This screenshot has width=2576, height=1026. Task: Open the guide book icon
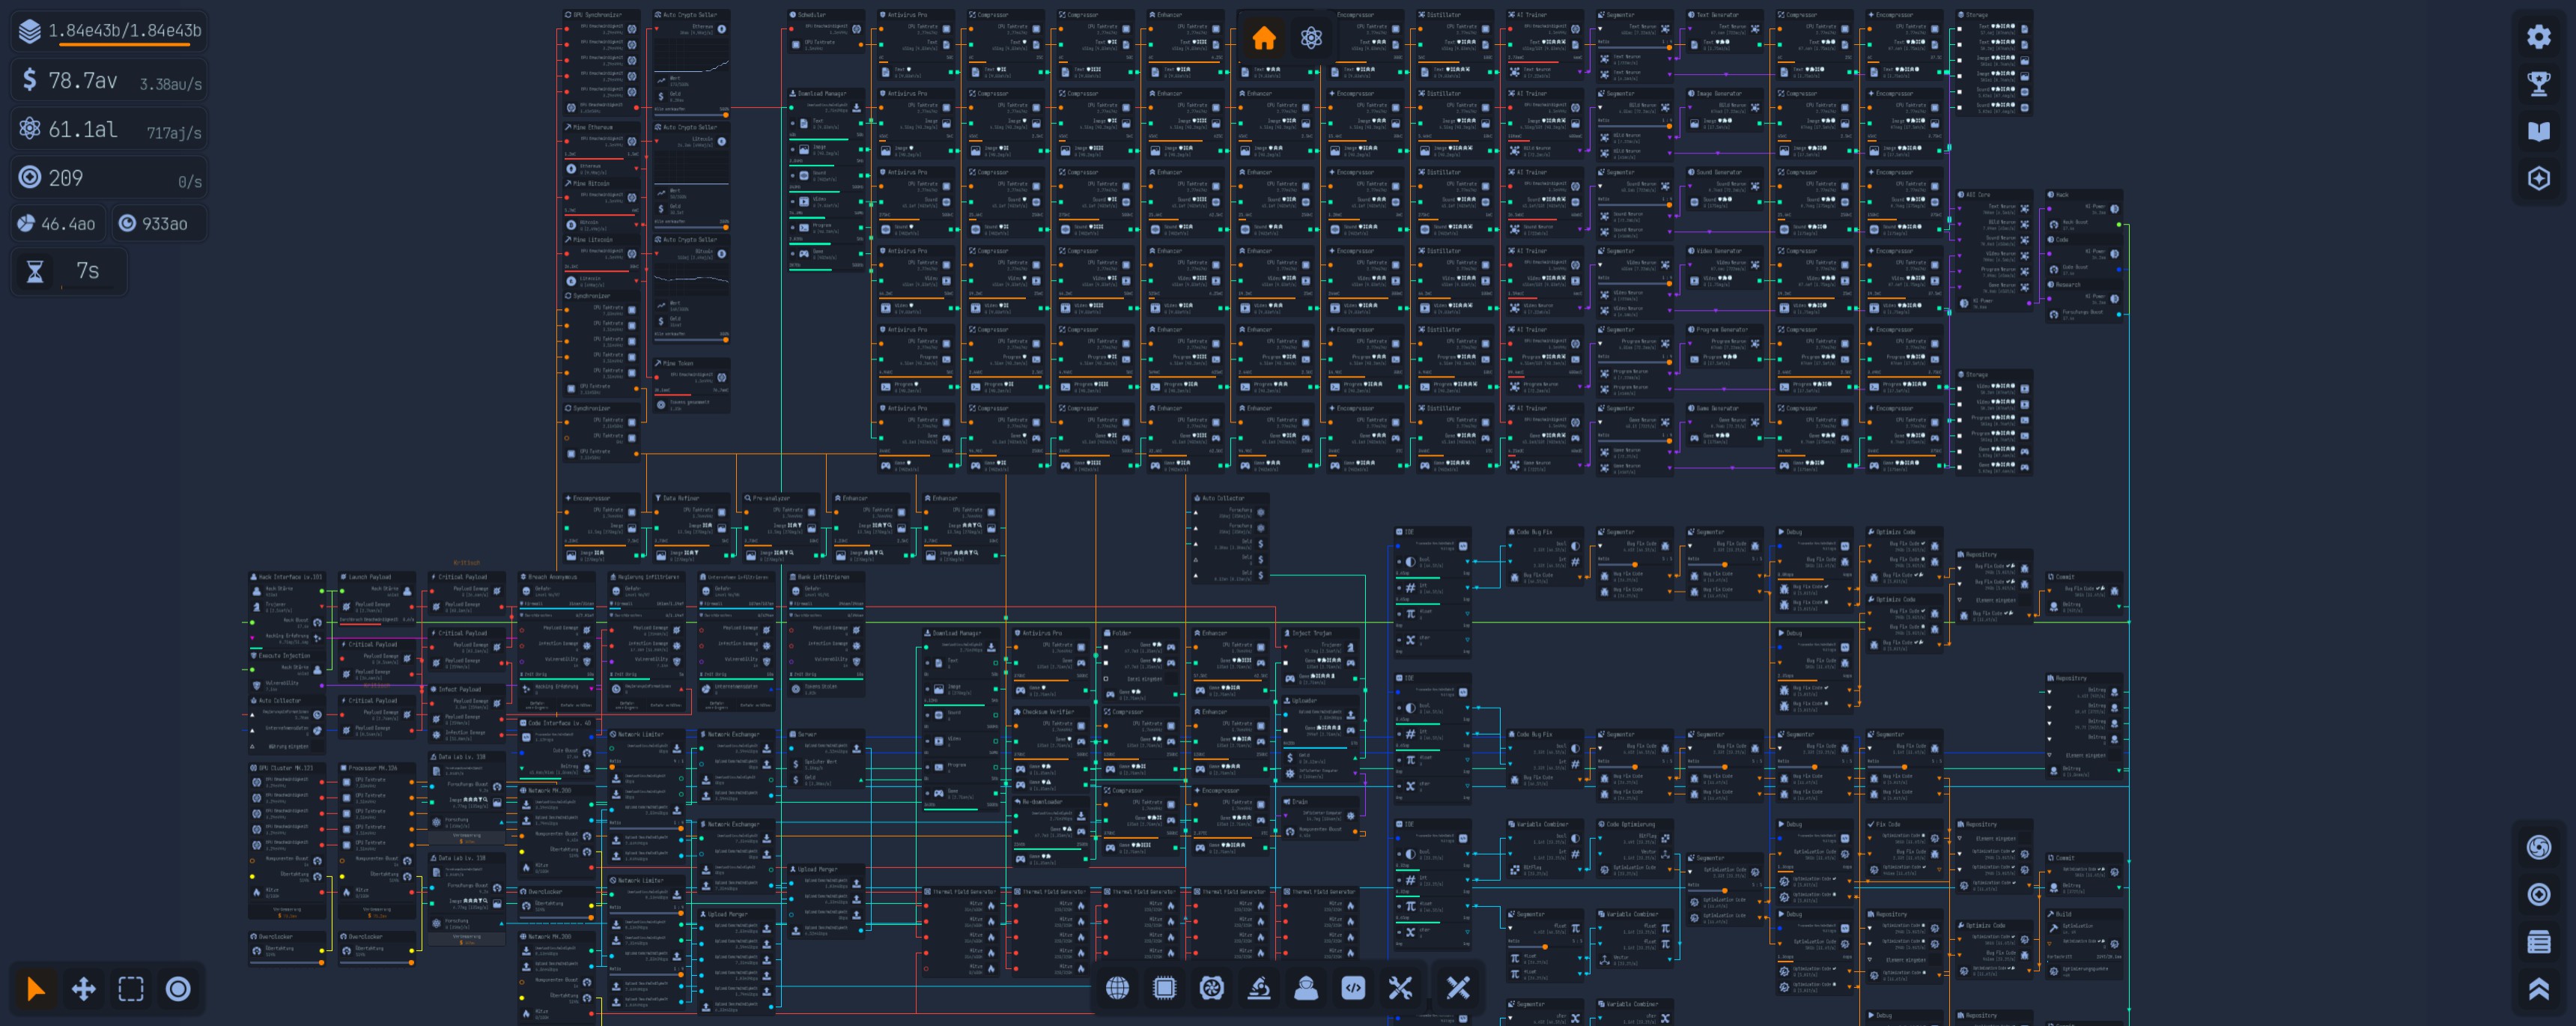[x=2538, y=131]
